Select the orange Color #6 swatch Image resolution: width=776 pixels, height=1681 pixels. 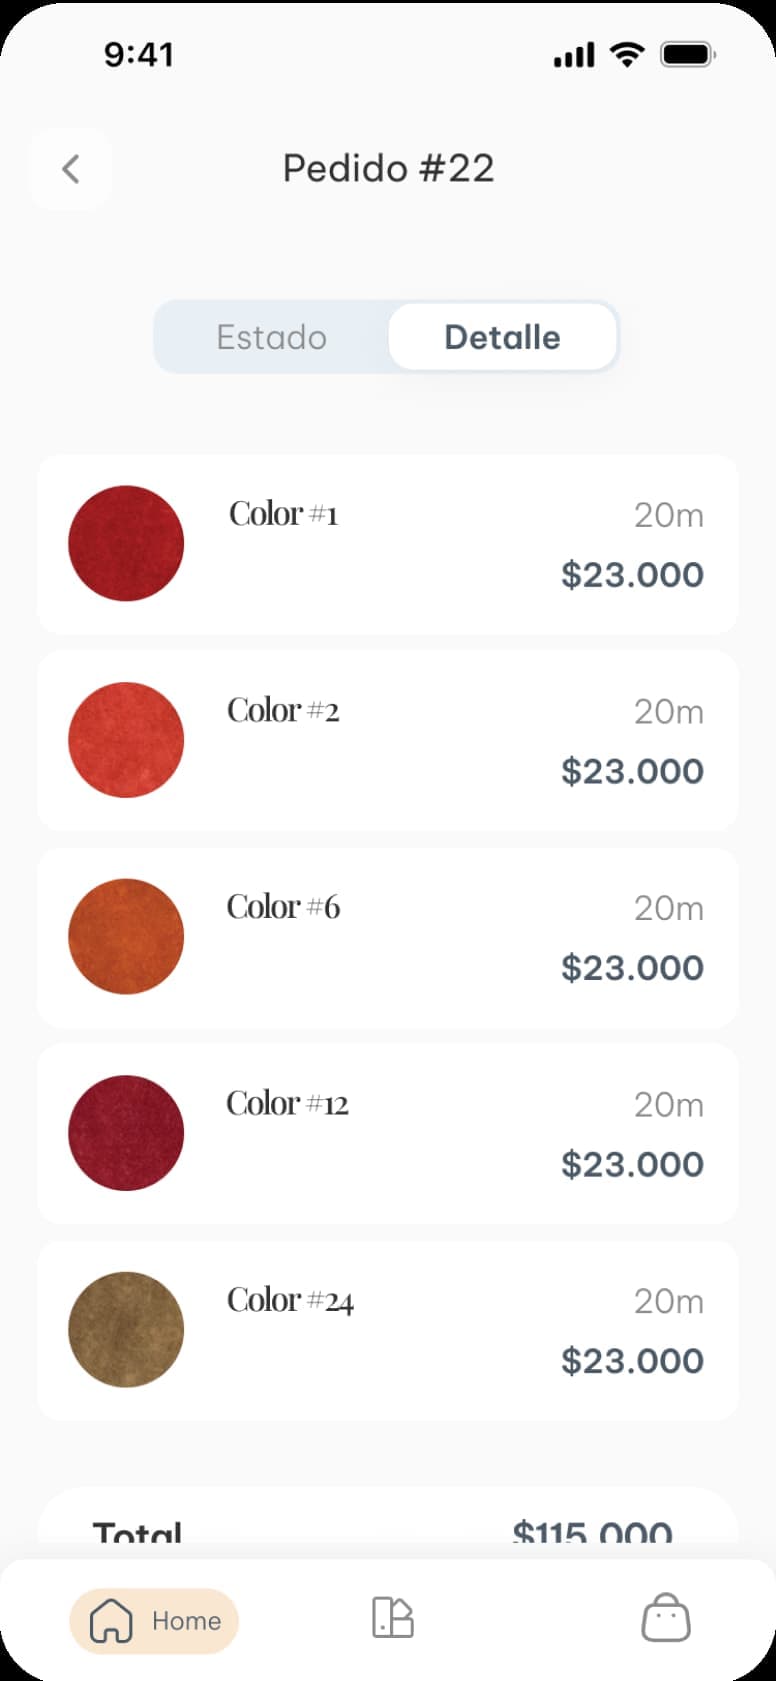[x=126, y=936]
